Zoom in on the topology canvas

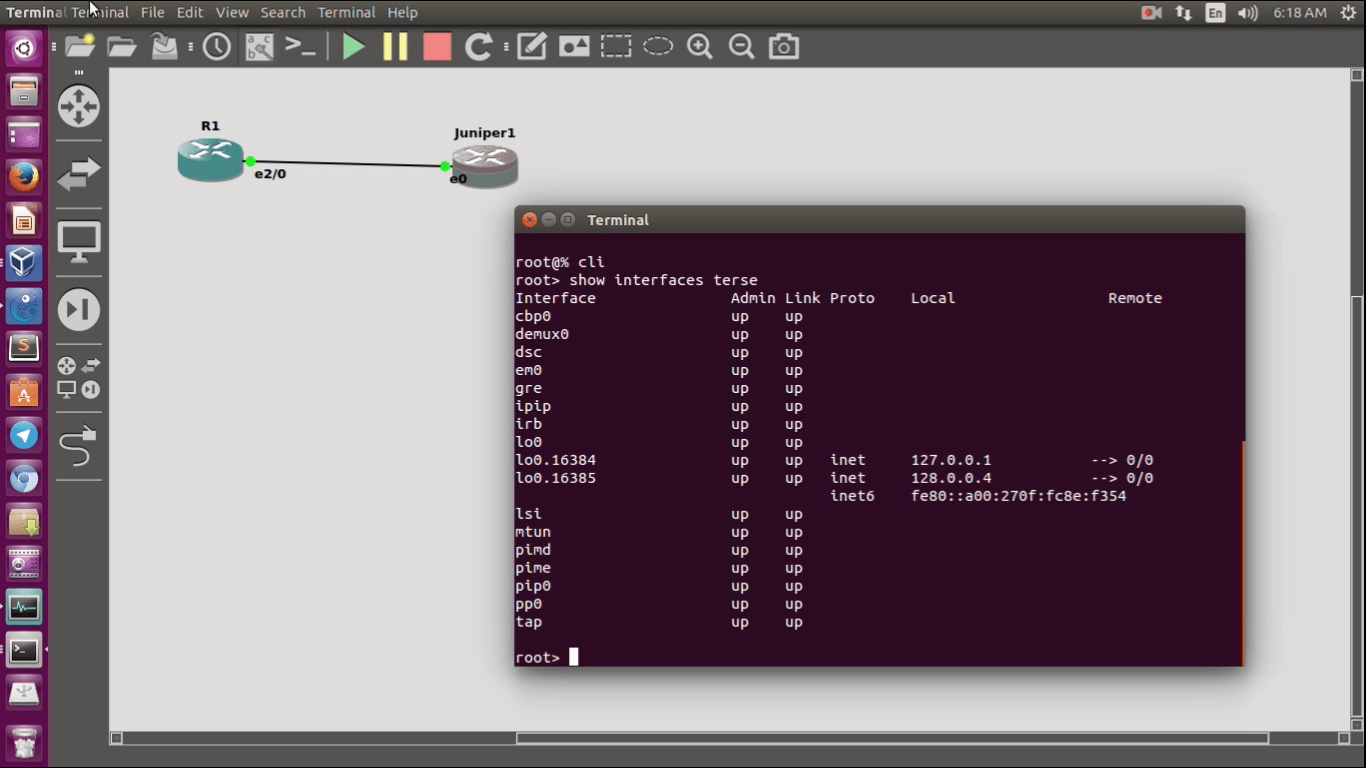699,47
